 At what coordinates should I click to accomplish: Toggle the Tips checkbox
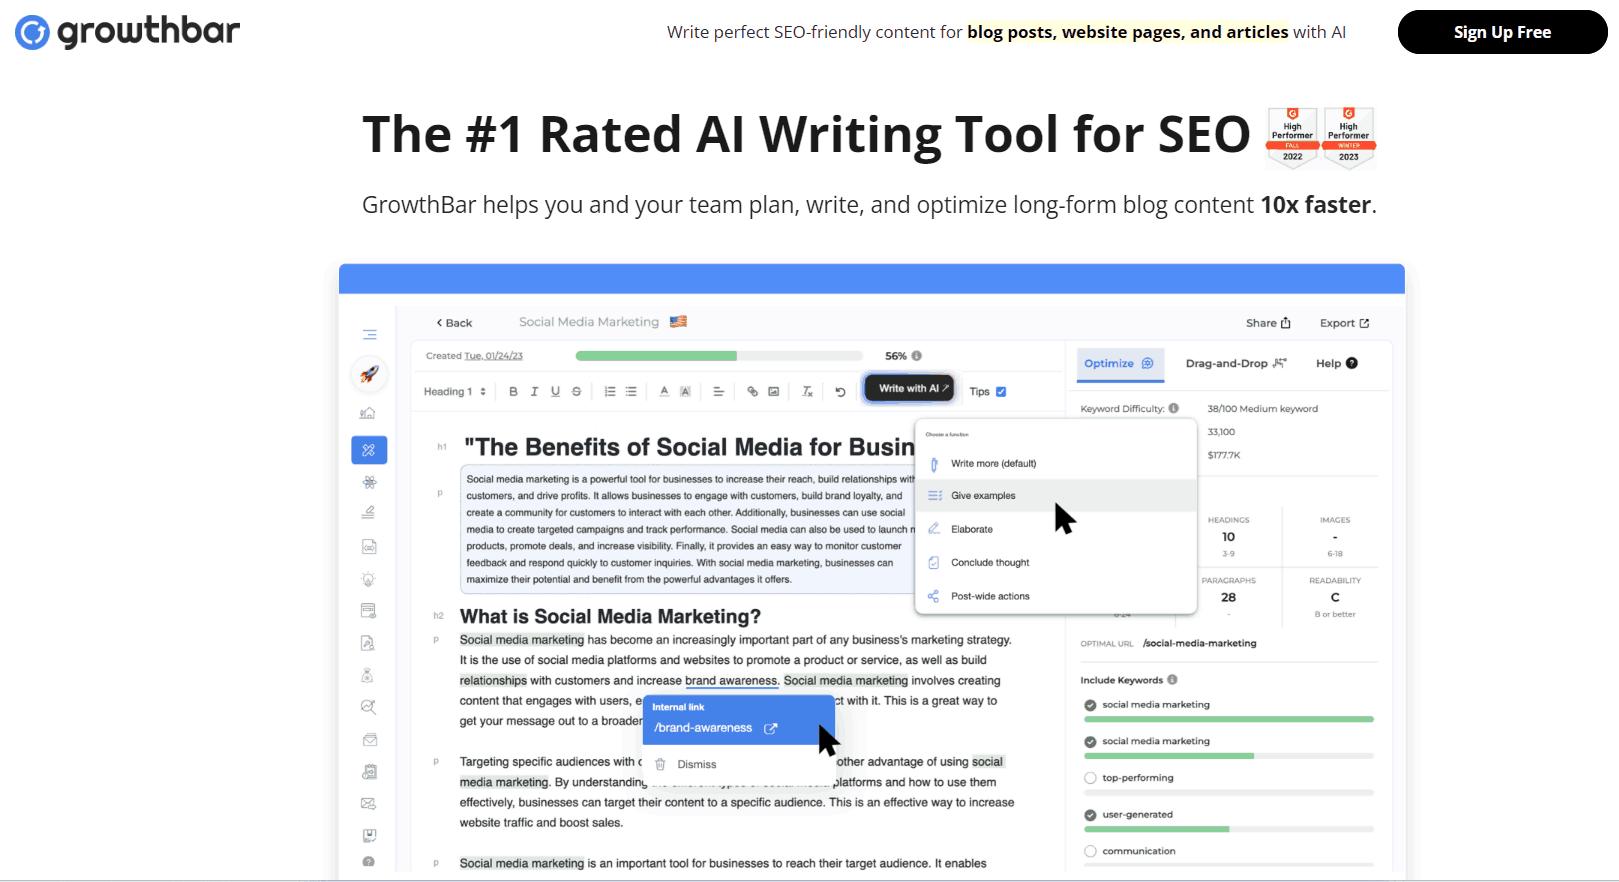[x=1001, y=392]
